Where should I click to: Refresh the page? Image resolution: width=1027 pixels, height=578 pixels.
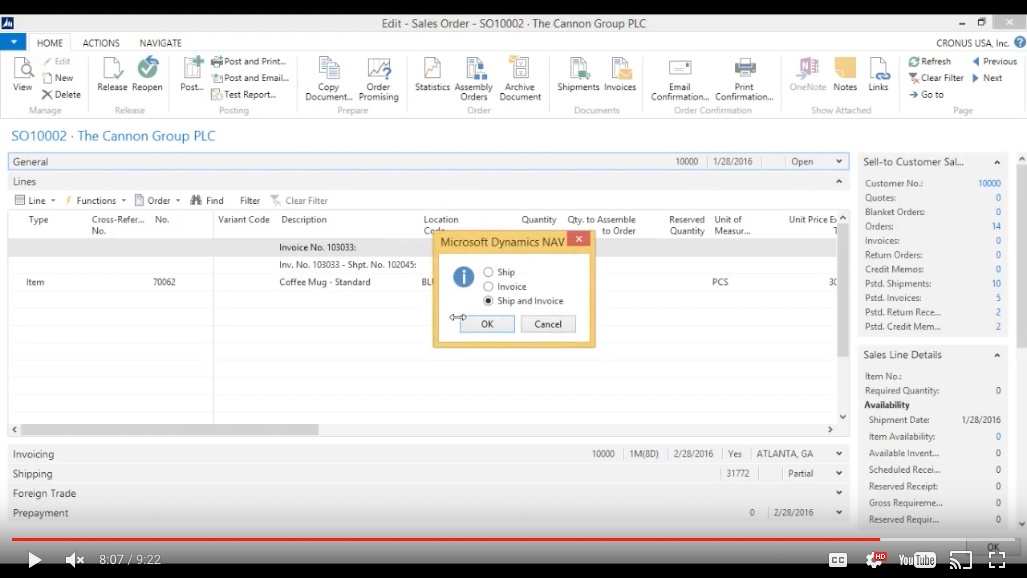click(929, 61)
